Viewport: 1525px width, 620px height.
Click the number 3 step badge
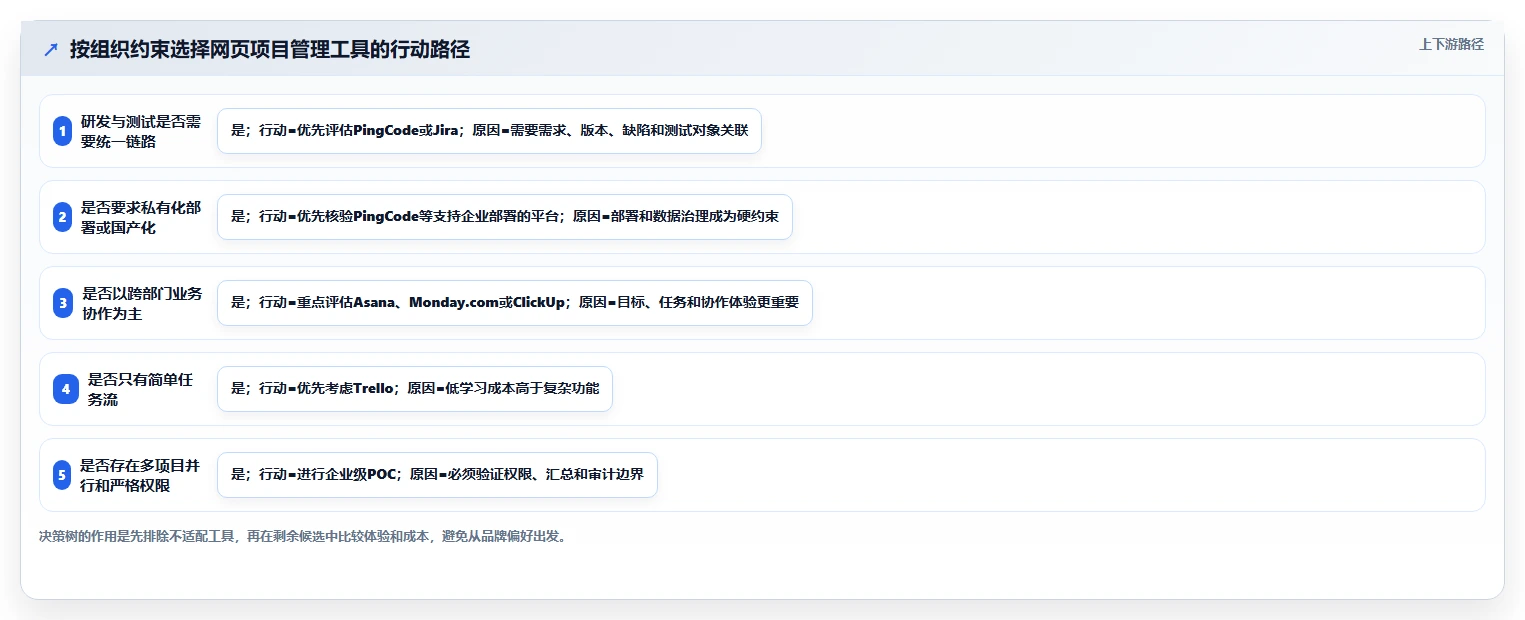pos(62,303)
